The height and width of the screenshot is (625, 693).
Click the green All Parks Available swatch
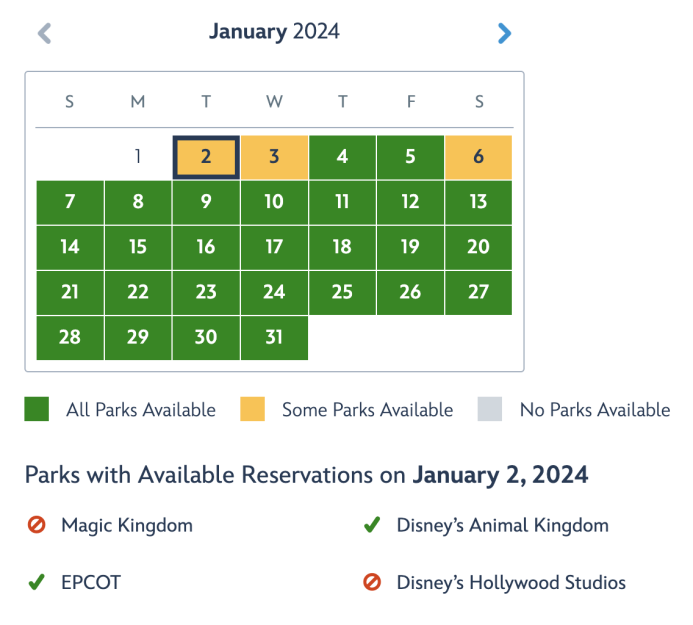click(x=37, y=409)
